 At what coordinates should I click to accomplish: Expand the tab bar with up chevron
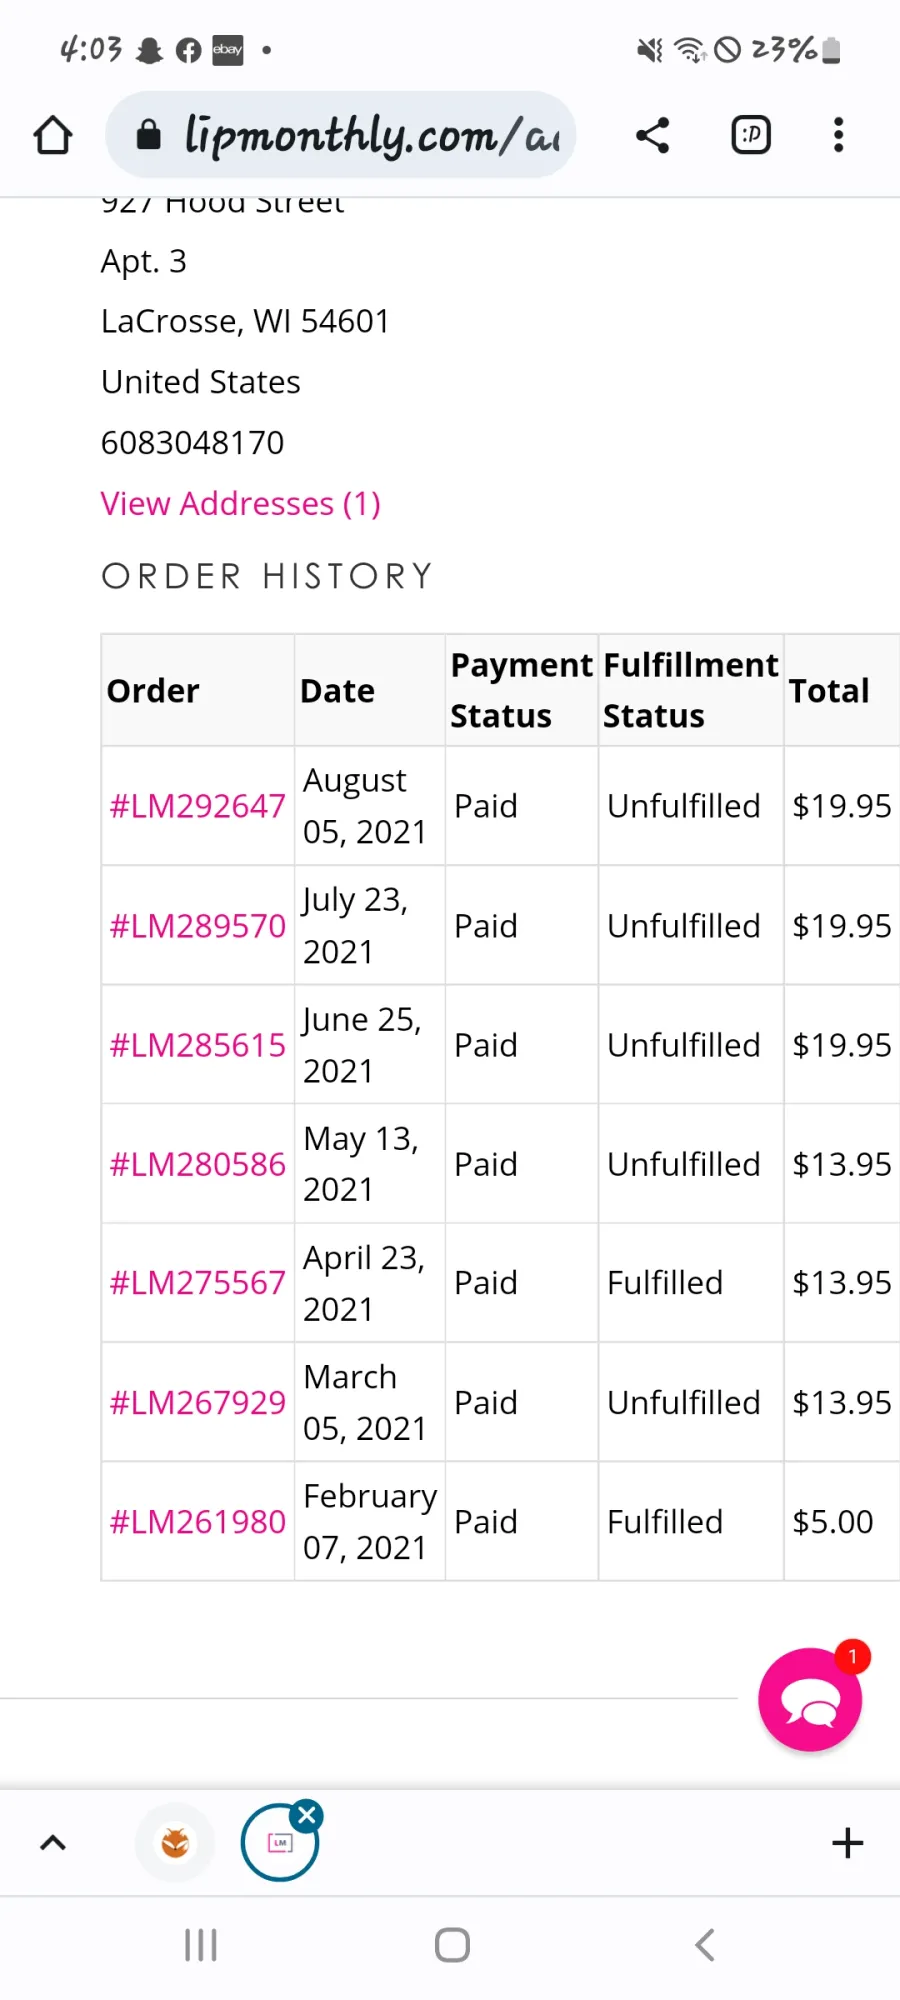point(53,1843)
